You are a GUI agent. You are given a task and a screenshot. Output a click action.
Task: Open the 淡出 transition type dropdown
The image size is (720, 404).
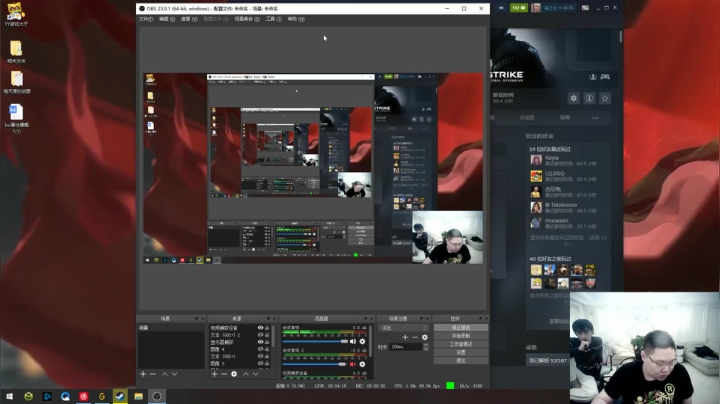404,328
